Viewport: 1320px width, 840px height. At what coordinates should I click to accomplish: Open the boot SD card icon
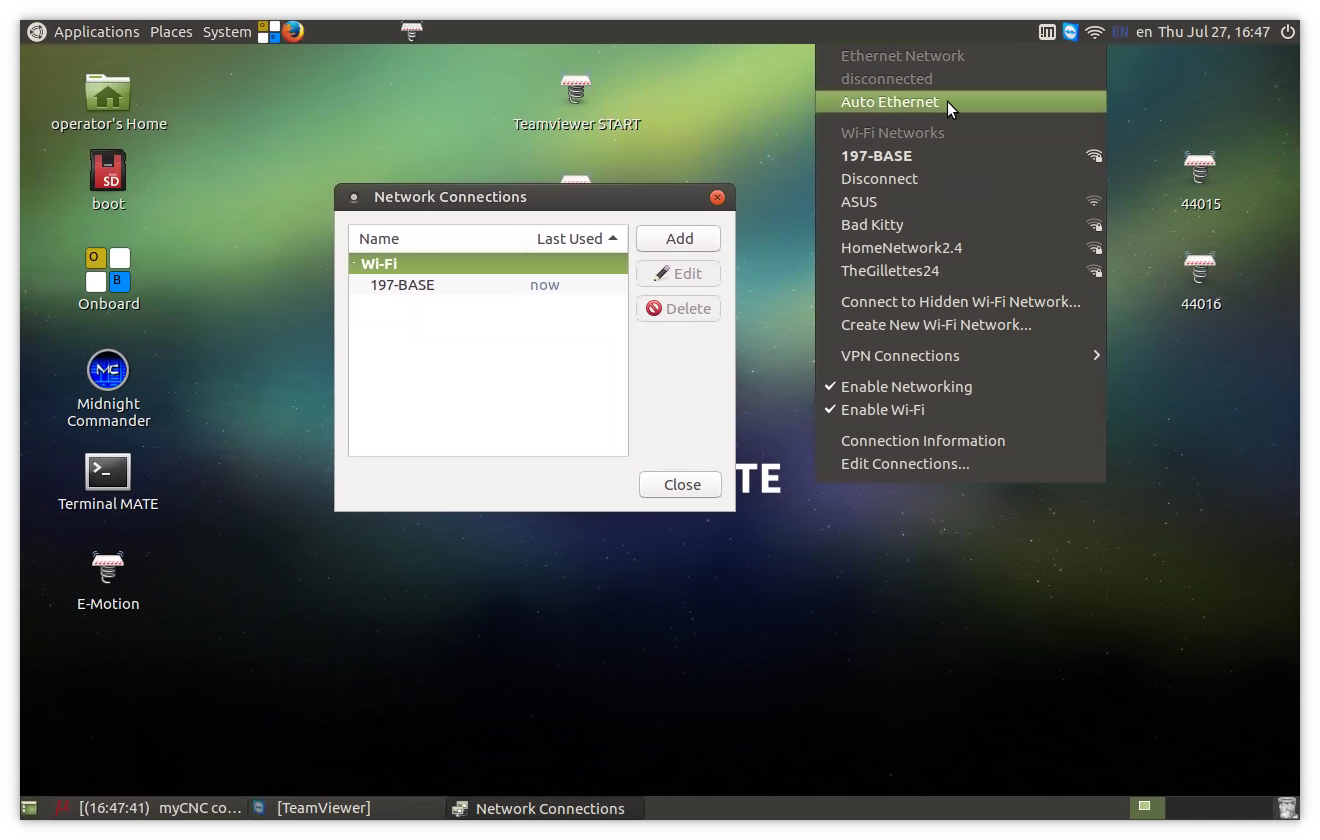[x=108, y=171]
